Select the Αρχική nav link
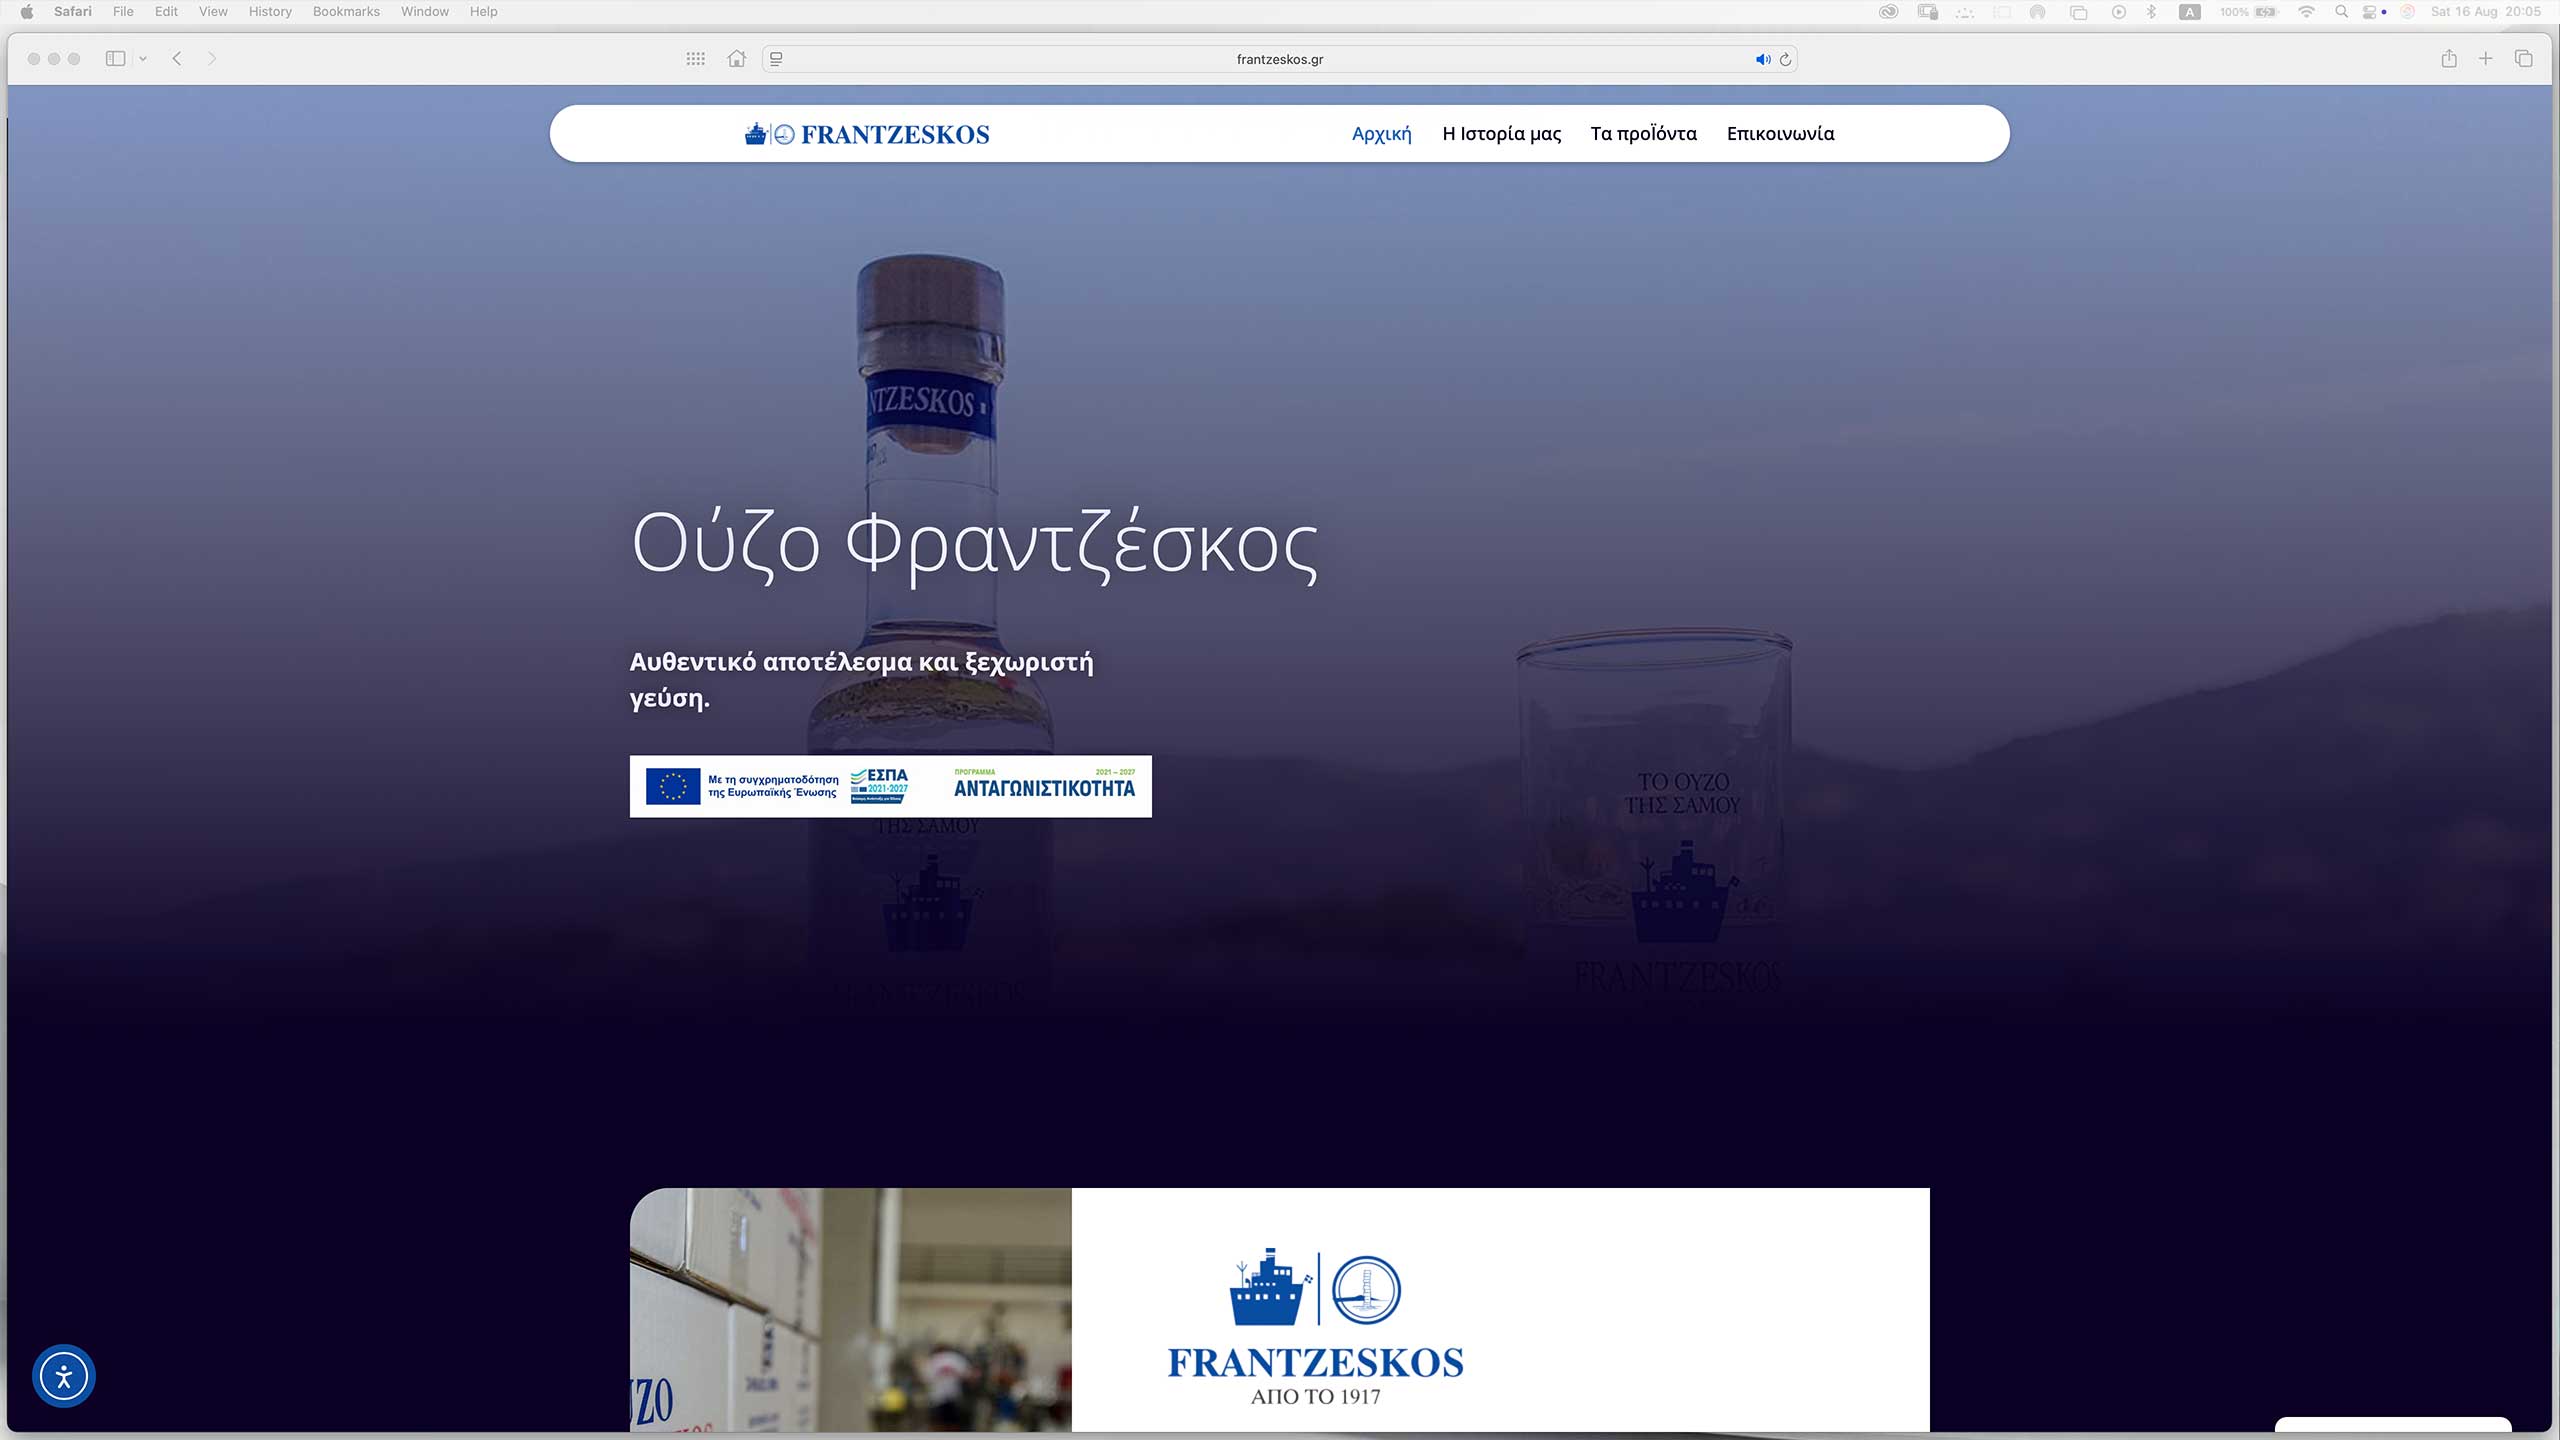The image size is (2560, 1440). click(x=1381, y=134)
